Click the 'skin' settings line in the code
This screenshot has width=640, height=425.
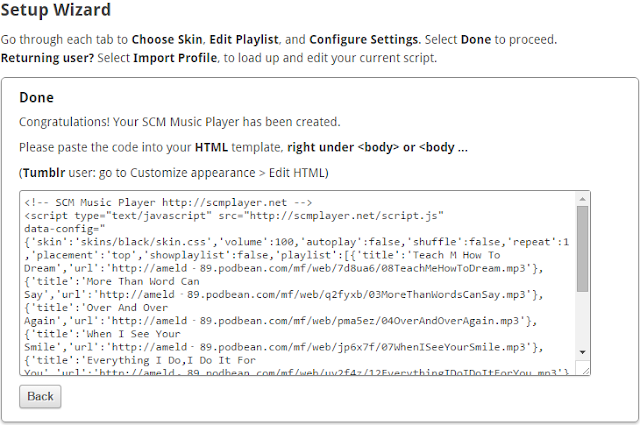tap(290, 241)
